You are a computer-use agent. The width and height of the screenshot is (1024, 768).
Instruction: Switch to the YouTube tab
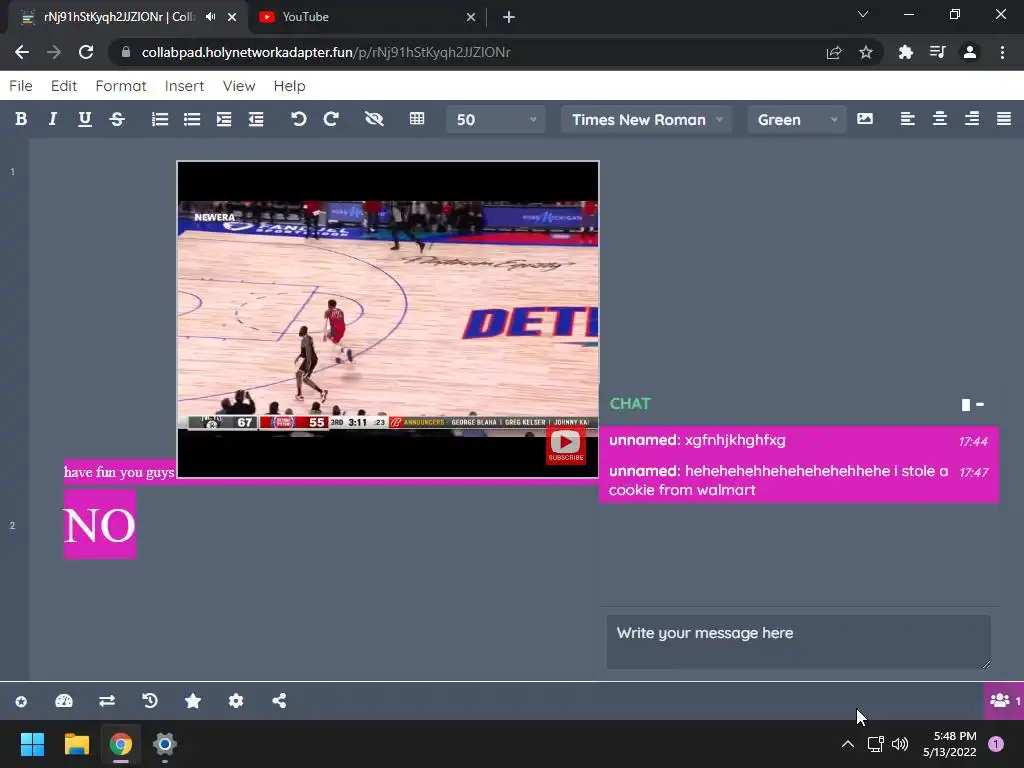pyautogui.click(x=366, y=17)
